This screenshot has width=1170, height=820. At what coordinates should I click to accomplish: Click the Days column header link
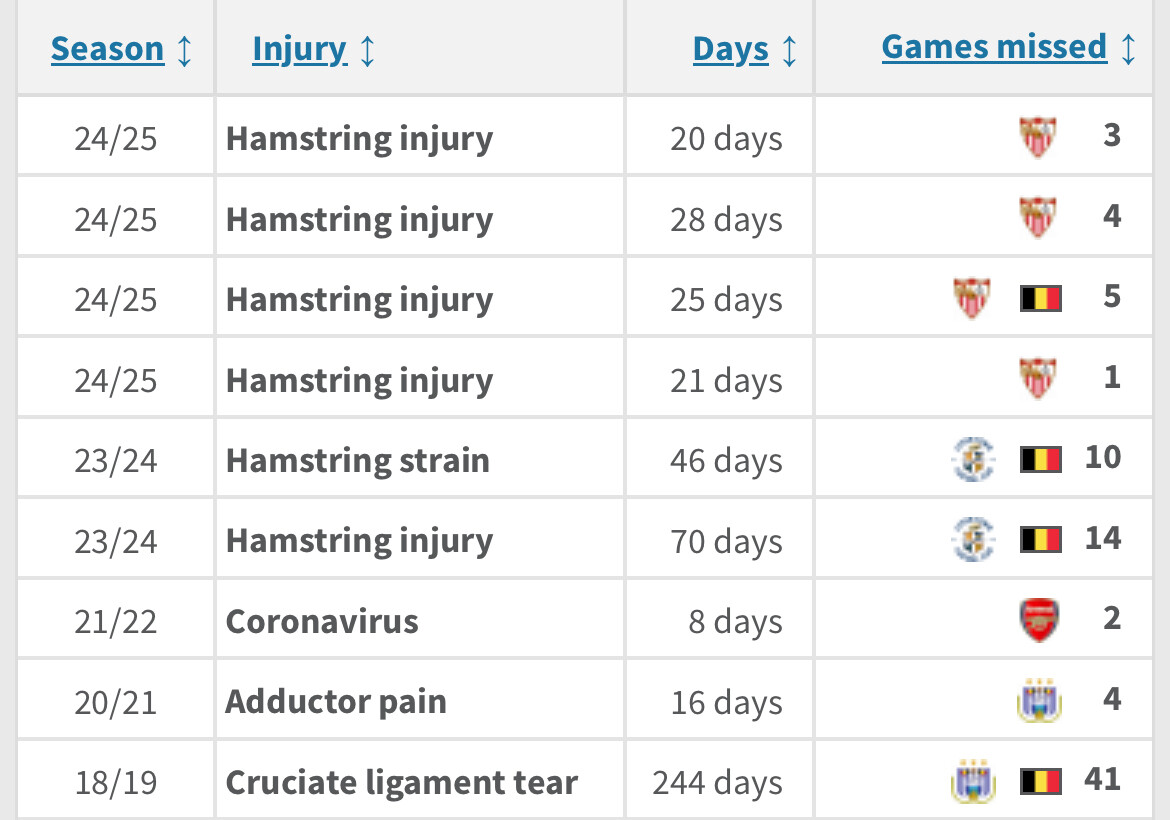click(731, 50)
